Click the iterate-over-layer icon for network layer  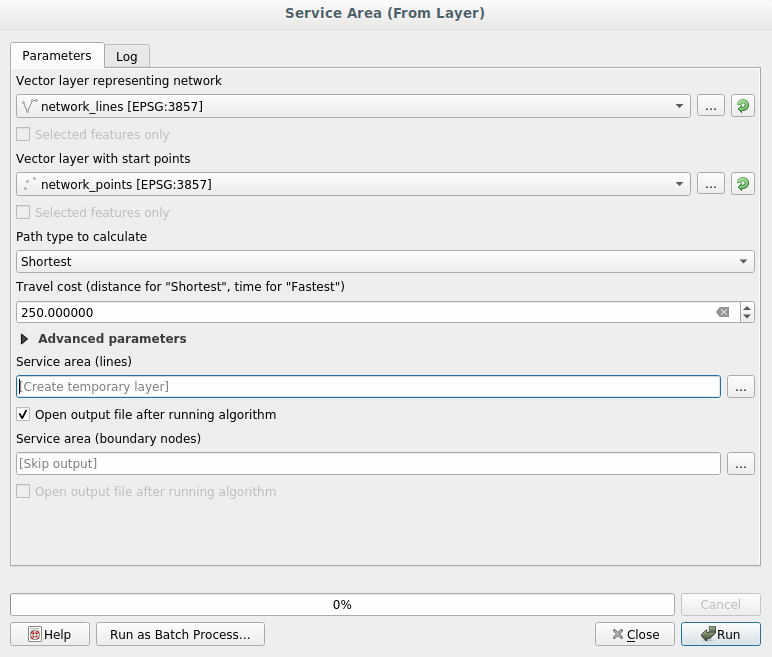[x=742, y=106]
